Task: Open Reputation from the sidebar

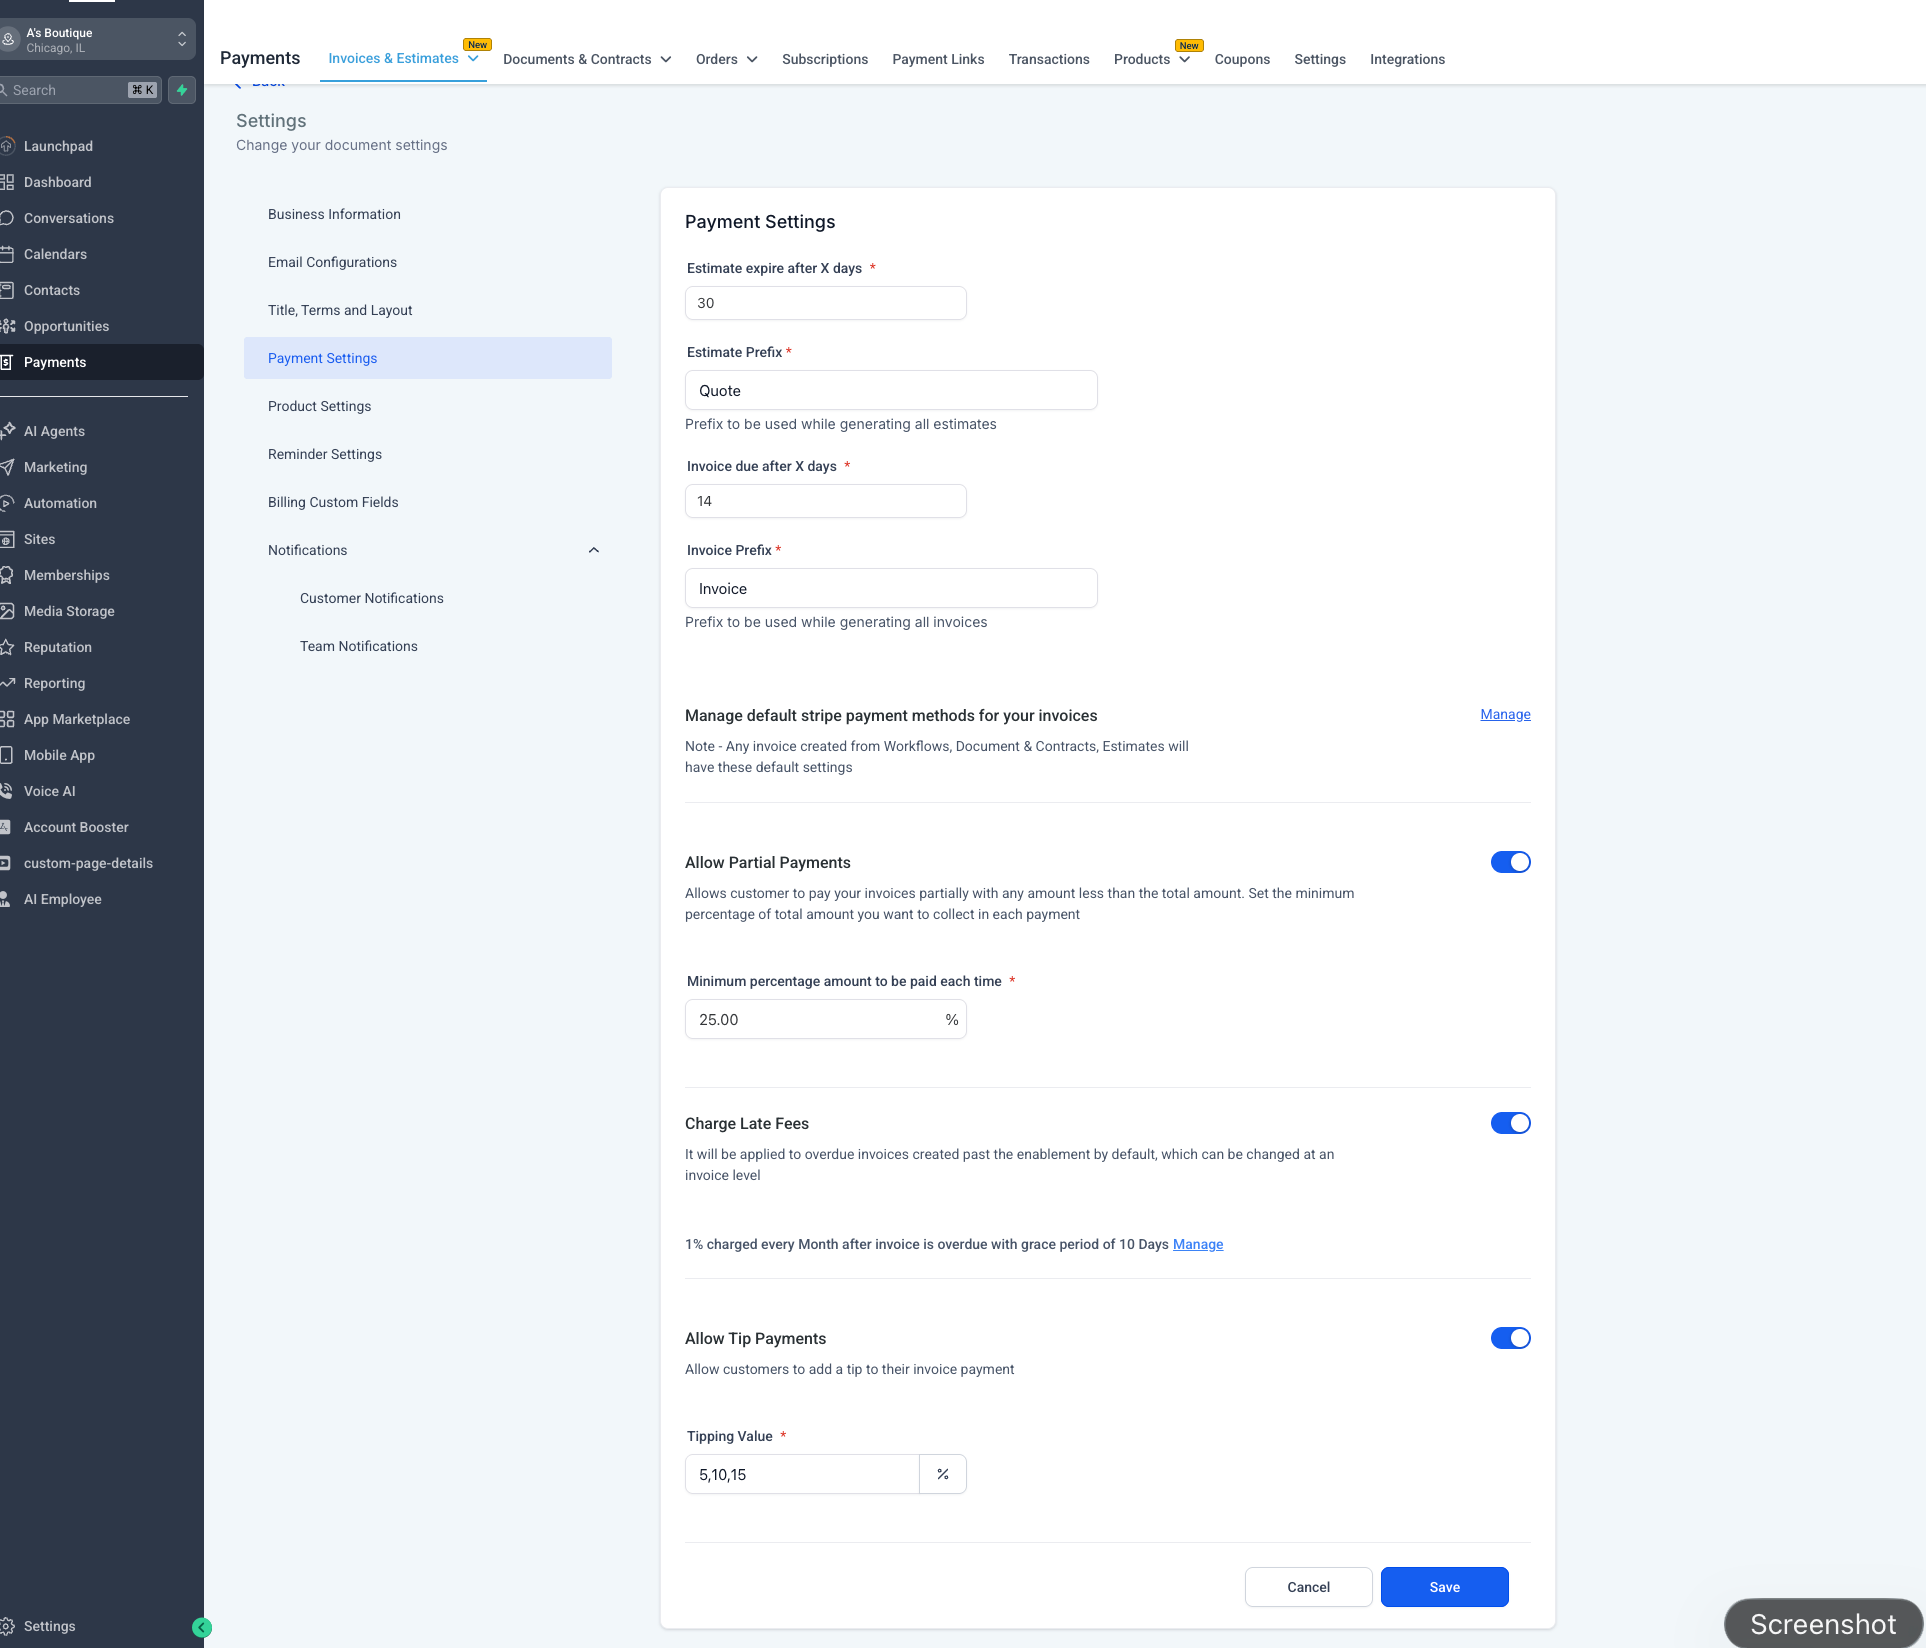Action: click(x=57, y=647)
